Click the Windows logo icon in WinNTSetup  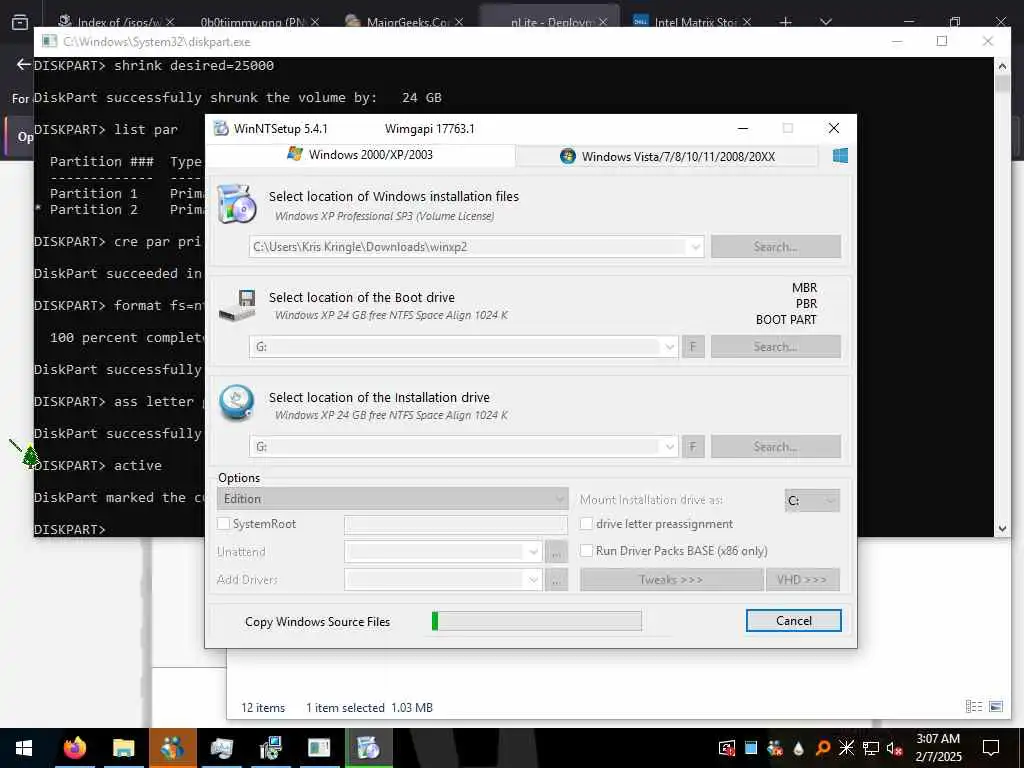(840, 155)
